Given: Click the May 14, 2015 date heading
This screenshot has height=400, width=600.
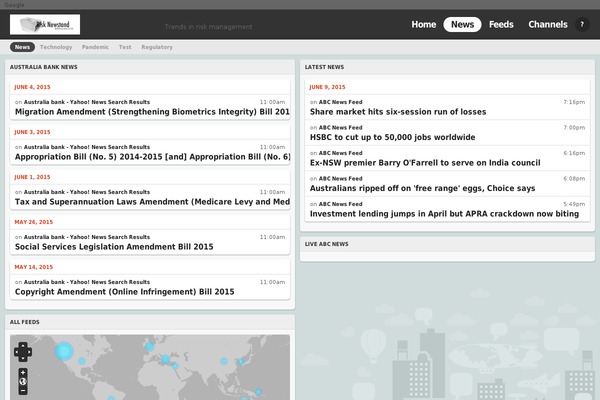Looking at the screenshot, I should click(34, 267).
